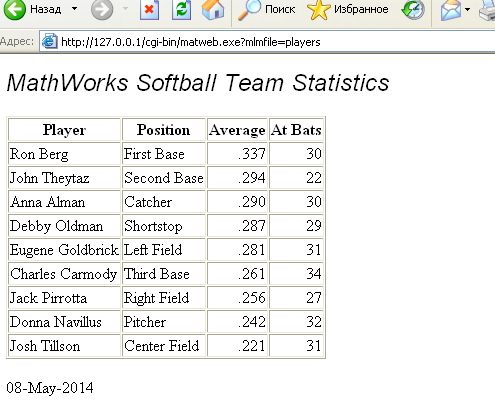Select the Debby Oldman player cell
The width and height of the screenshot is (495, 400).
coord(64,226)
